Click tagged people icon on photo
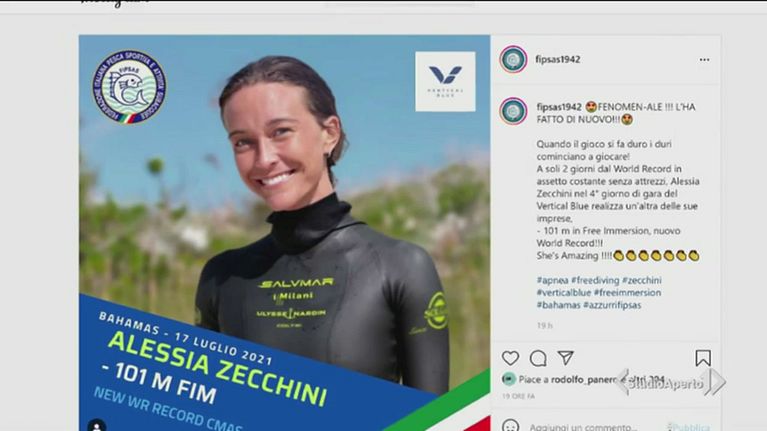The image size is (767, 431). pos(97,425)
